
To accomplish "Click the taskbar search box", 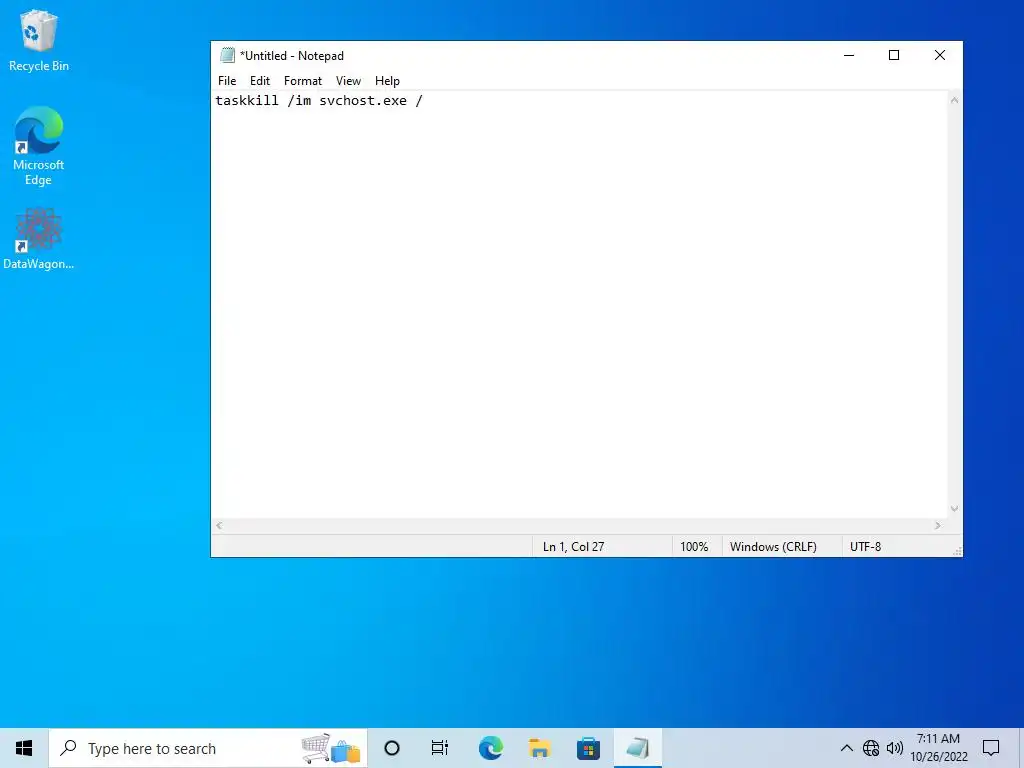I will [x=208, y=748].
